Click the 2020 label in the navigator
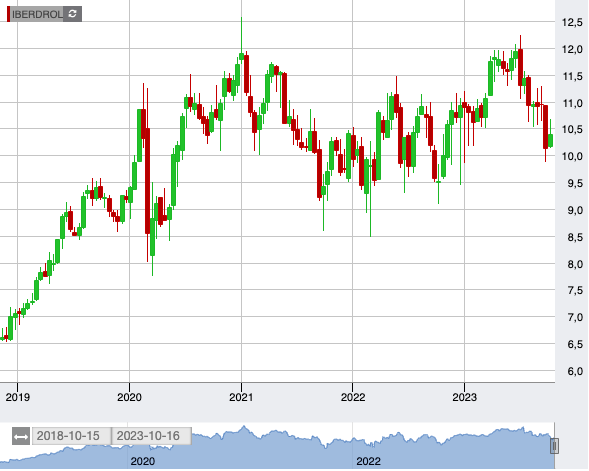The image size is (589, 471). 143,462
